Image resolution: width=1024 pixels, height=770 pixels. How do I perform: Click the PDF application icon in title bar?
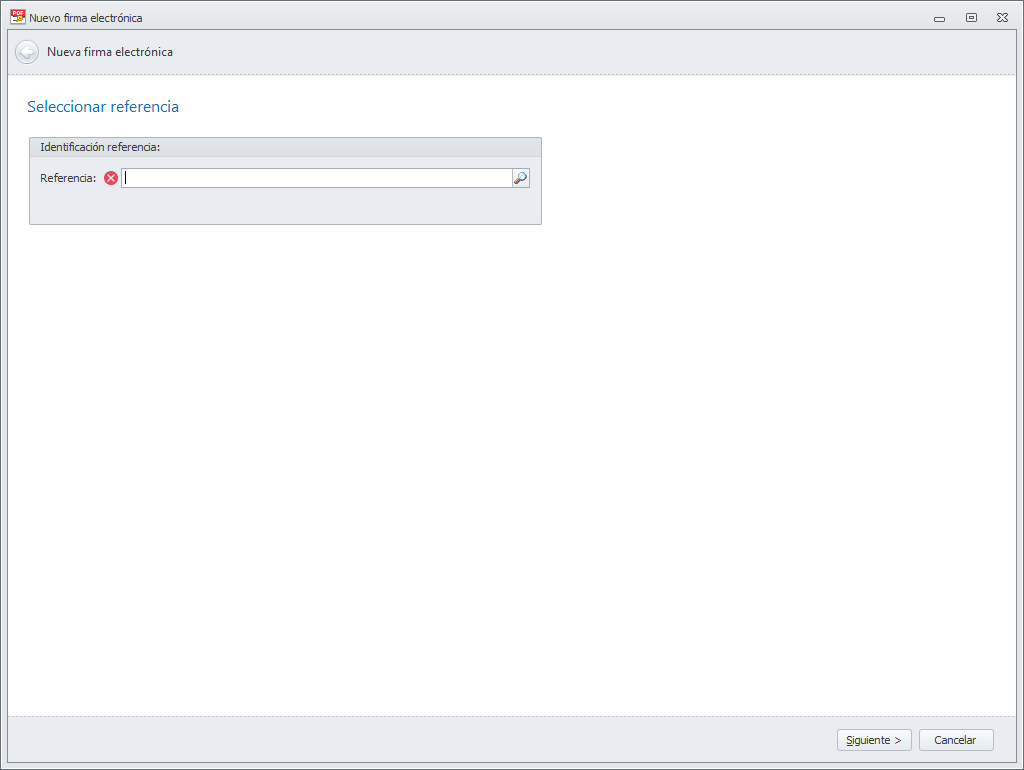coord(18,17)
